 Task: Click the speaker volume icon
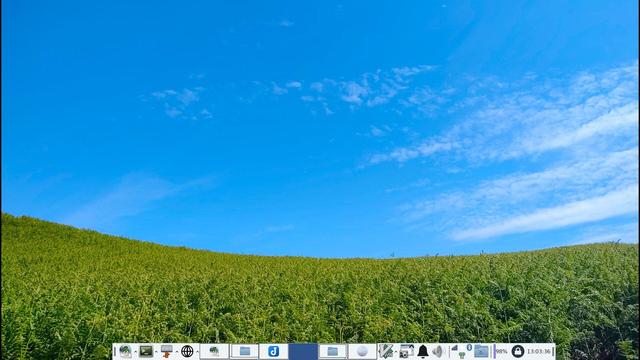coord(438,351)
